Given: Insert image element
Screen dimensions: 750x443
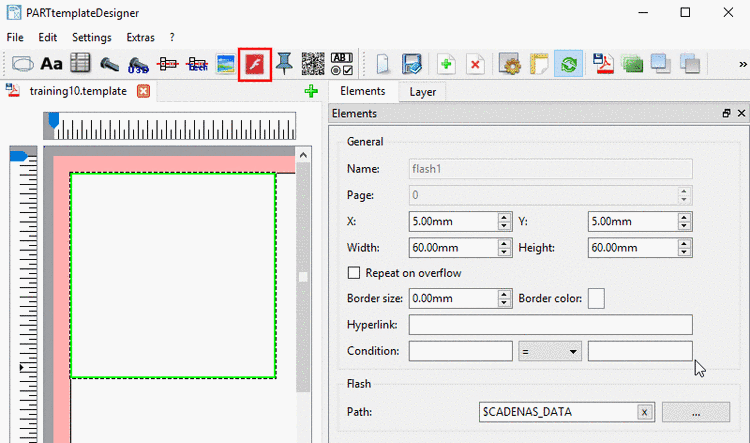Looking at the screenshot, I should (226, 64).
